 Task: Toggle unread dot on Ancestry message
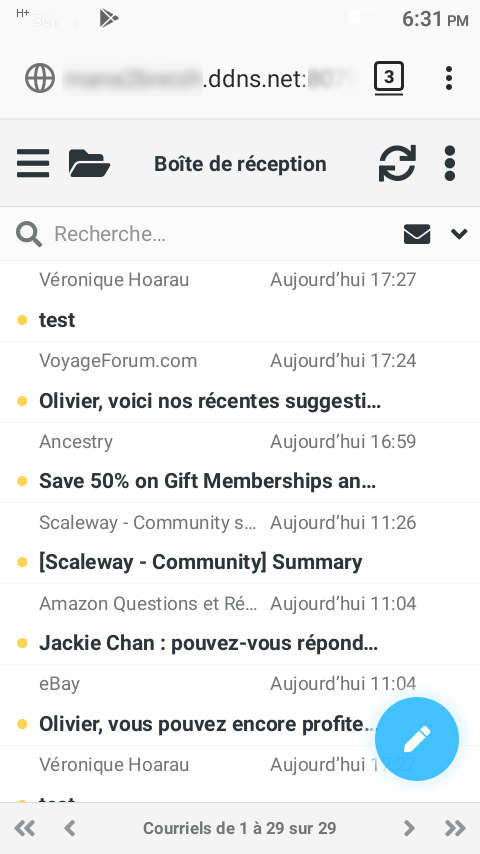[x=22, y=481]
